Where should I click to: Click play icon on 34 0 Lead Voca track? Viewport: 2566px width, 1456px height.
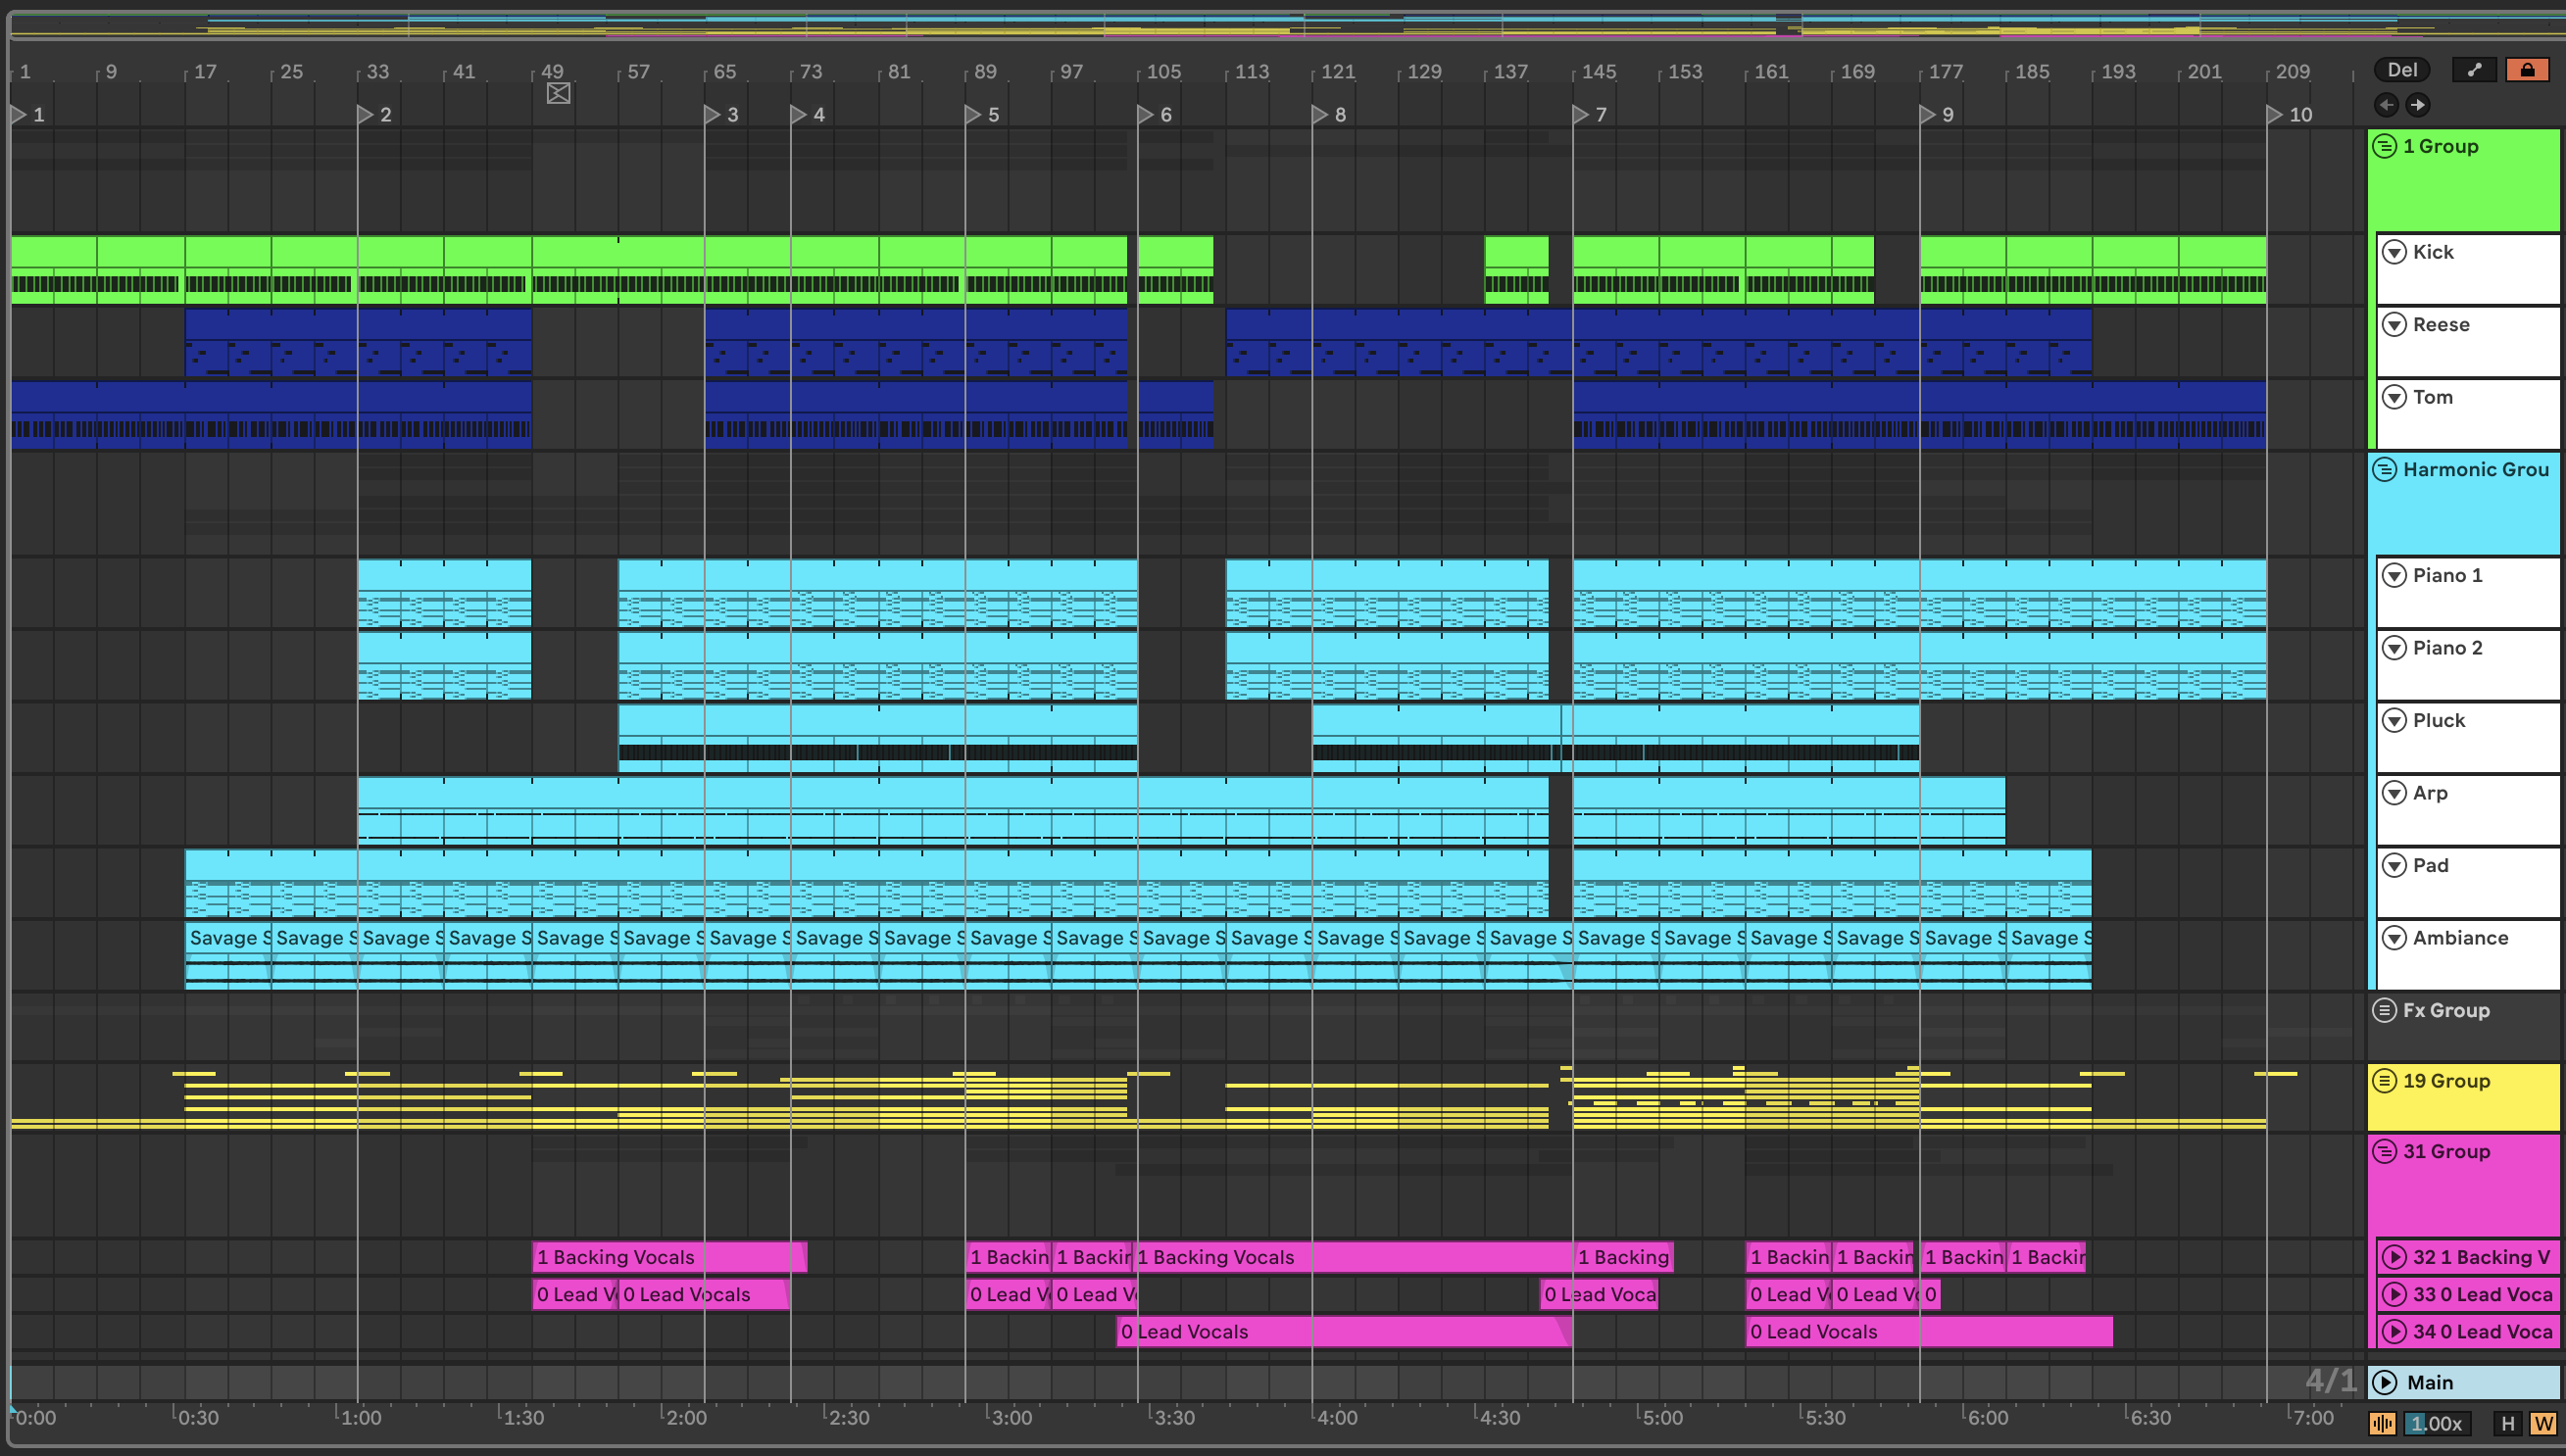[2394, 1331]
